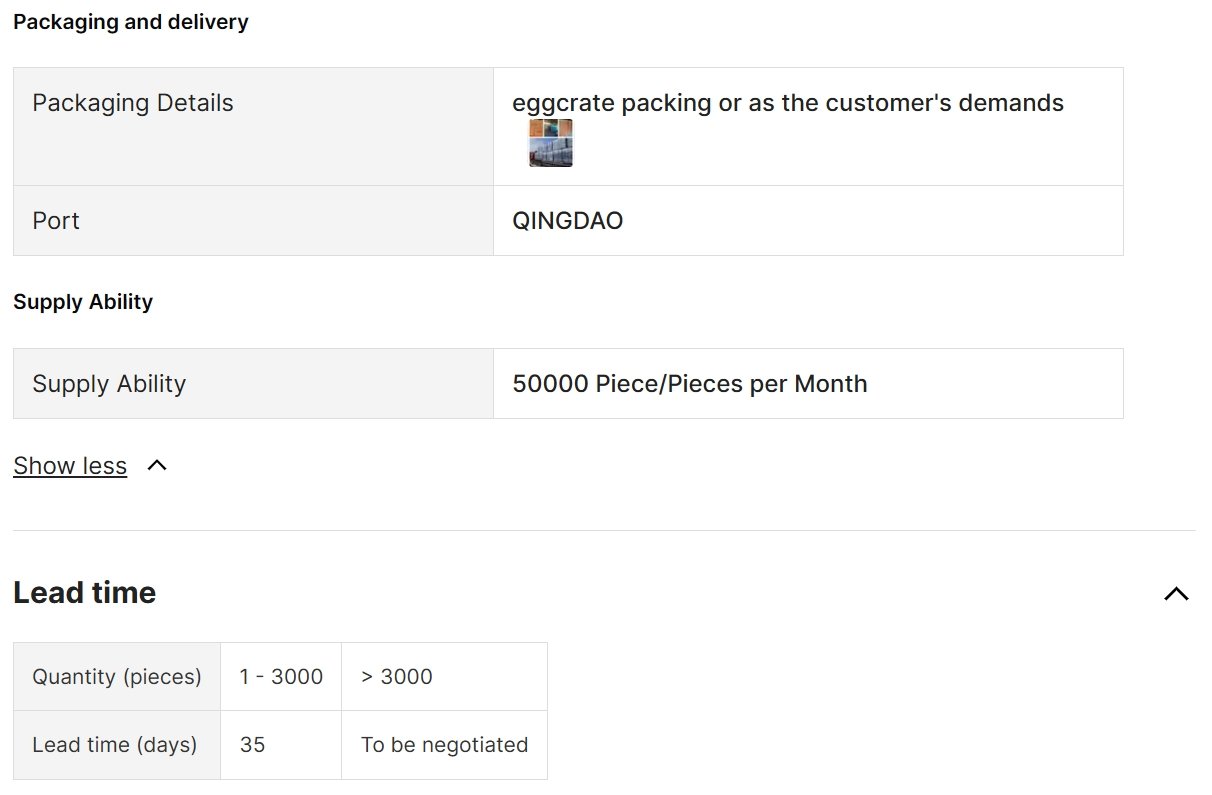The width and height of the screenshot is (1212, 795).
Task: Click the QINGDAO port value
Action: [x=567, y=221]
